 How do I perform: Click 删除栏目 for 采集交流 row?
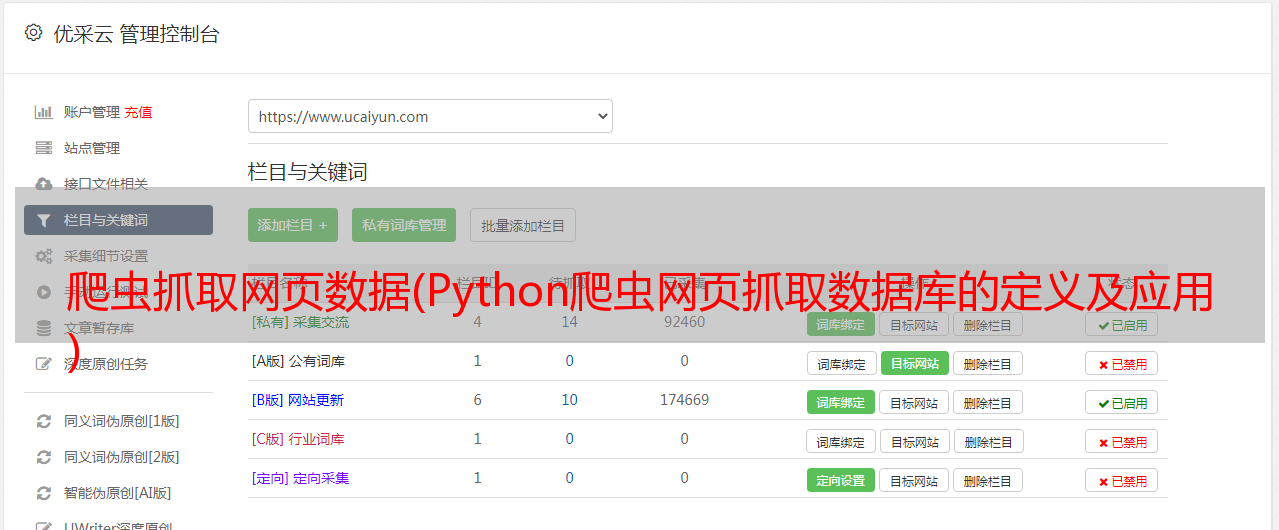click(988, 324)
